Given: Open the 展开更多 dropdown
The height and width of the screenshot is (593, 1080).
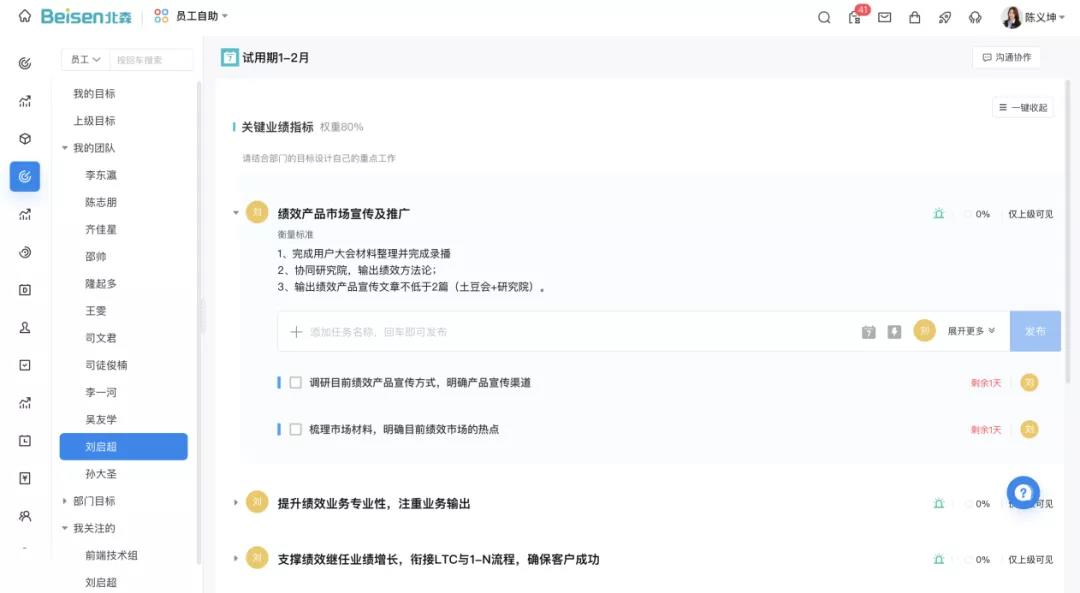Looking at the screenshot, I should (969, 330).
